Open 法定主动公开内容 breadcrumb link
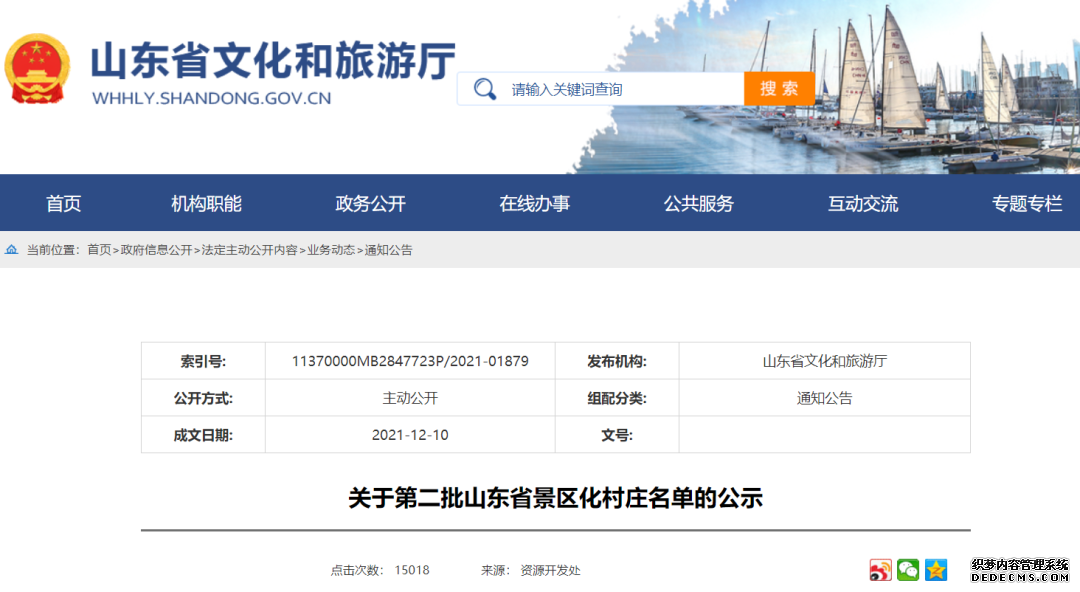Image resolution: width=1080 pixels, height=592 pixels. coord(249,250)
